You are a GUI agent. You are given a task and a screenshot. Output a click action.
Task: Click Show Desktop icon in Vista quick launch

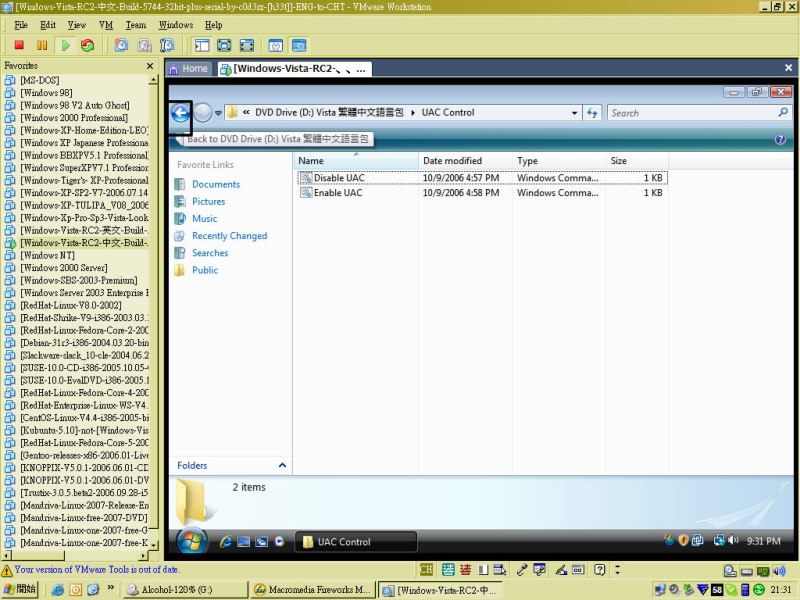click(x=243, y=542)
